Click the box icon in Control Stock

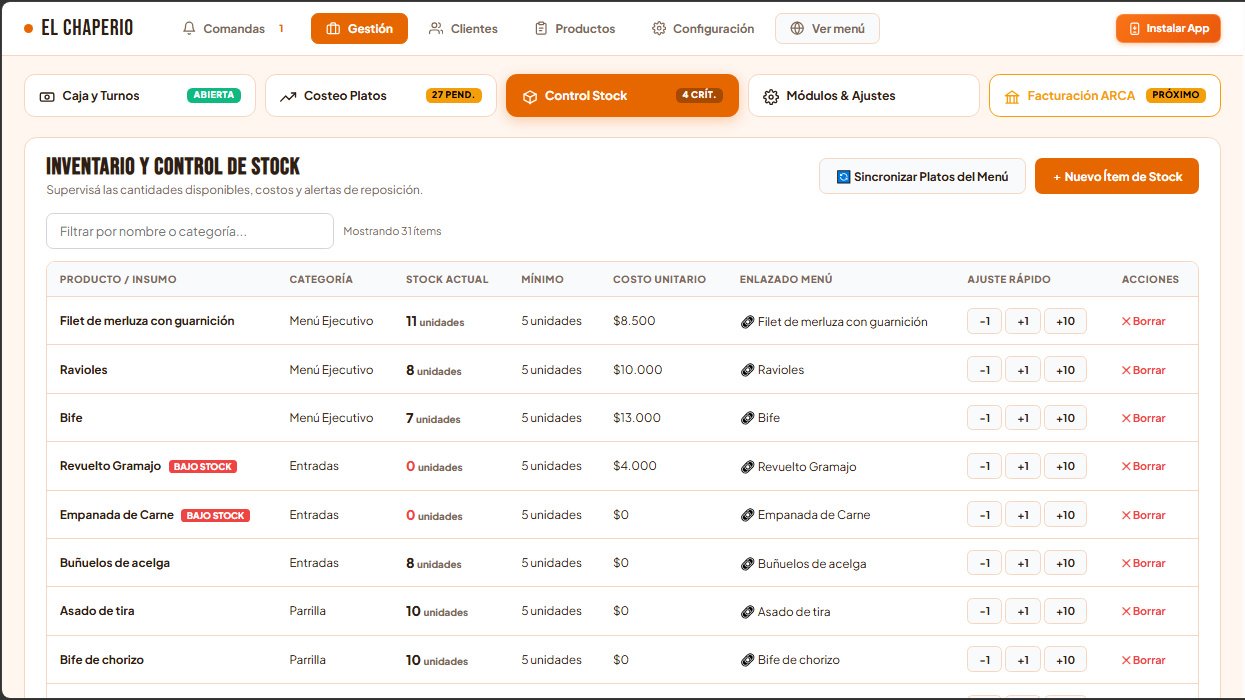(x=530, y=97)
